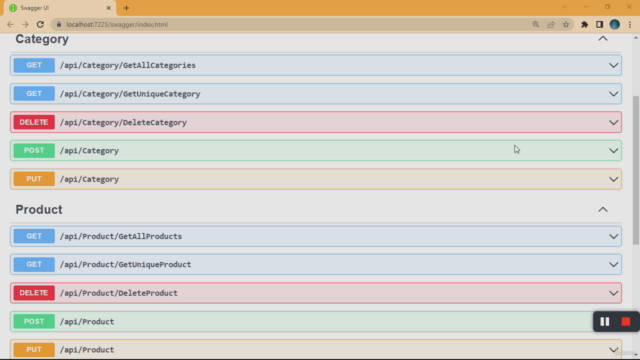Click GET badge for GetUniqueProduct
The height and width of the screenshot is (360, 640).
34,264
